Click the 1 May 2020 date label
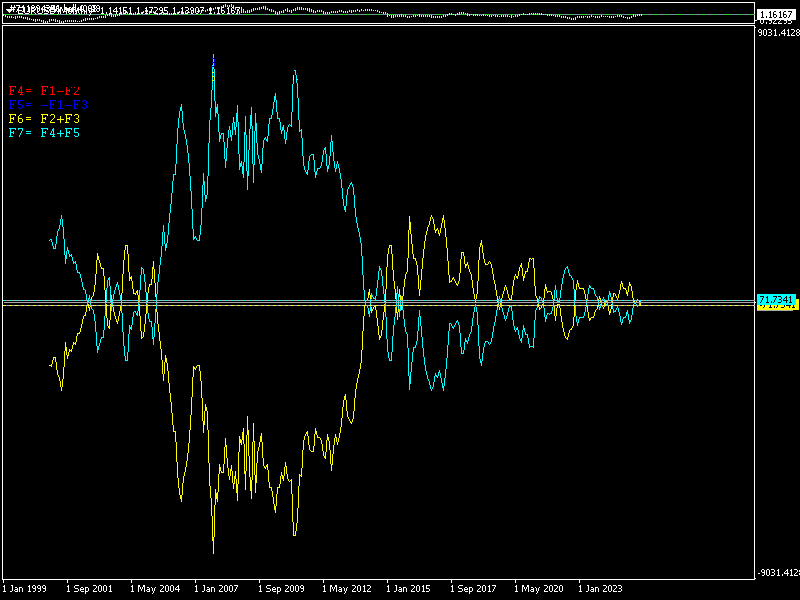This screenshot has width=800, height=600. [539, 589]
